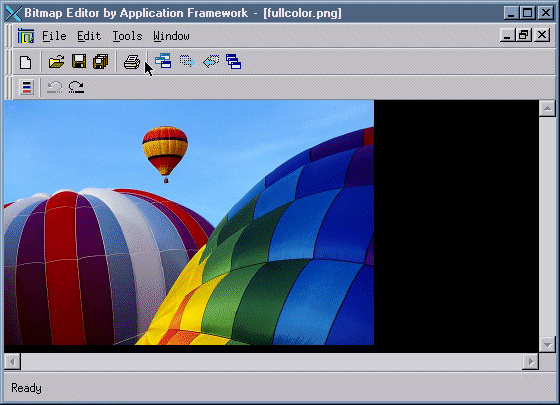
Task: Click the document icon beside File menu
Action: 26,36
